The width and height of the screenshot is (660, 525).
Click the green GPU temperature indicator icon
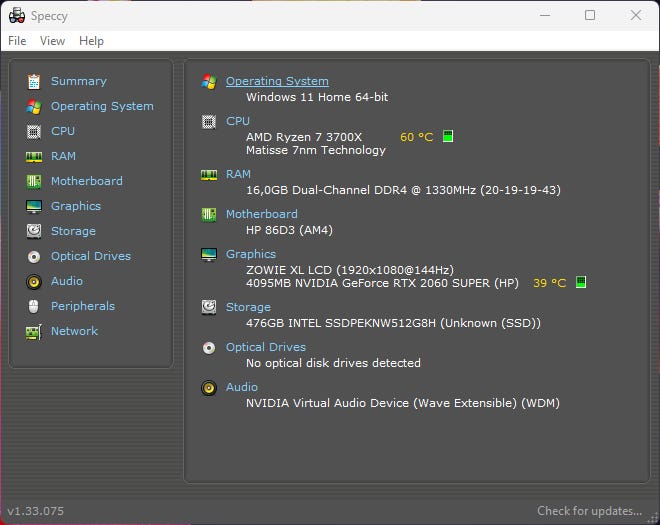[580, 282]
